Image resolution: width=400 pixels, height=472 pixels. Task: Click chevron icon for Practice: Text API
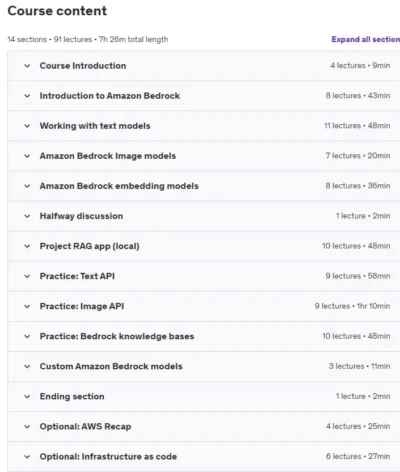27,276
